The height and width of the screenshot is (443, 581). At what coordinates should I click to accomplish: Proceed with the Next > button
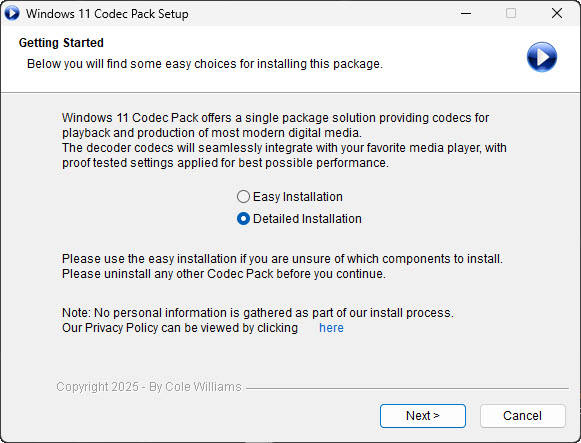[x=423, y=416]
